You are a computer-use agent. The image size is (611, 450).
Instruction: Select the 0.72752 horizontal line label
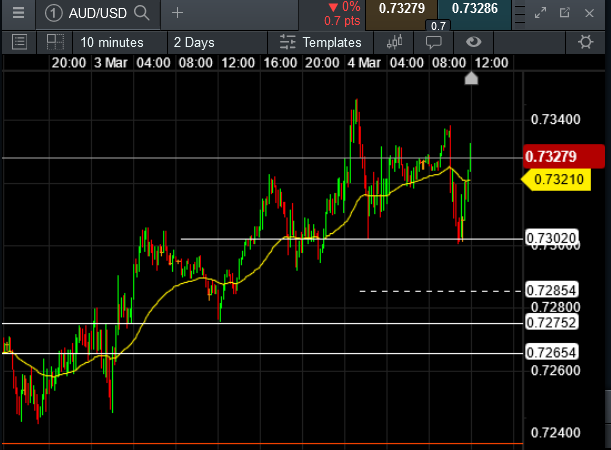point(551,323)
